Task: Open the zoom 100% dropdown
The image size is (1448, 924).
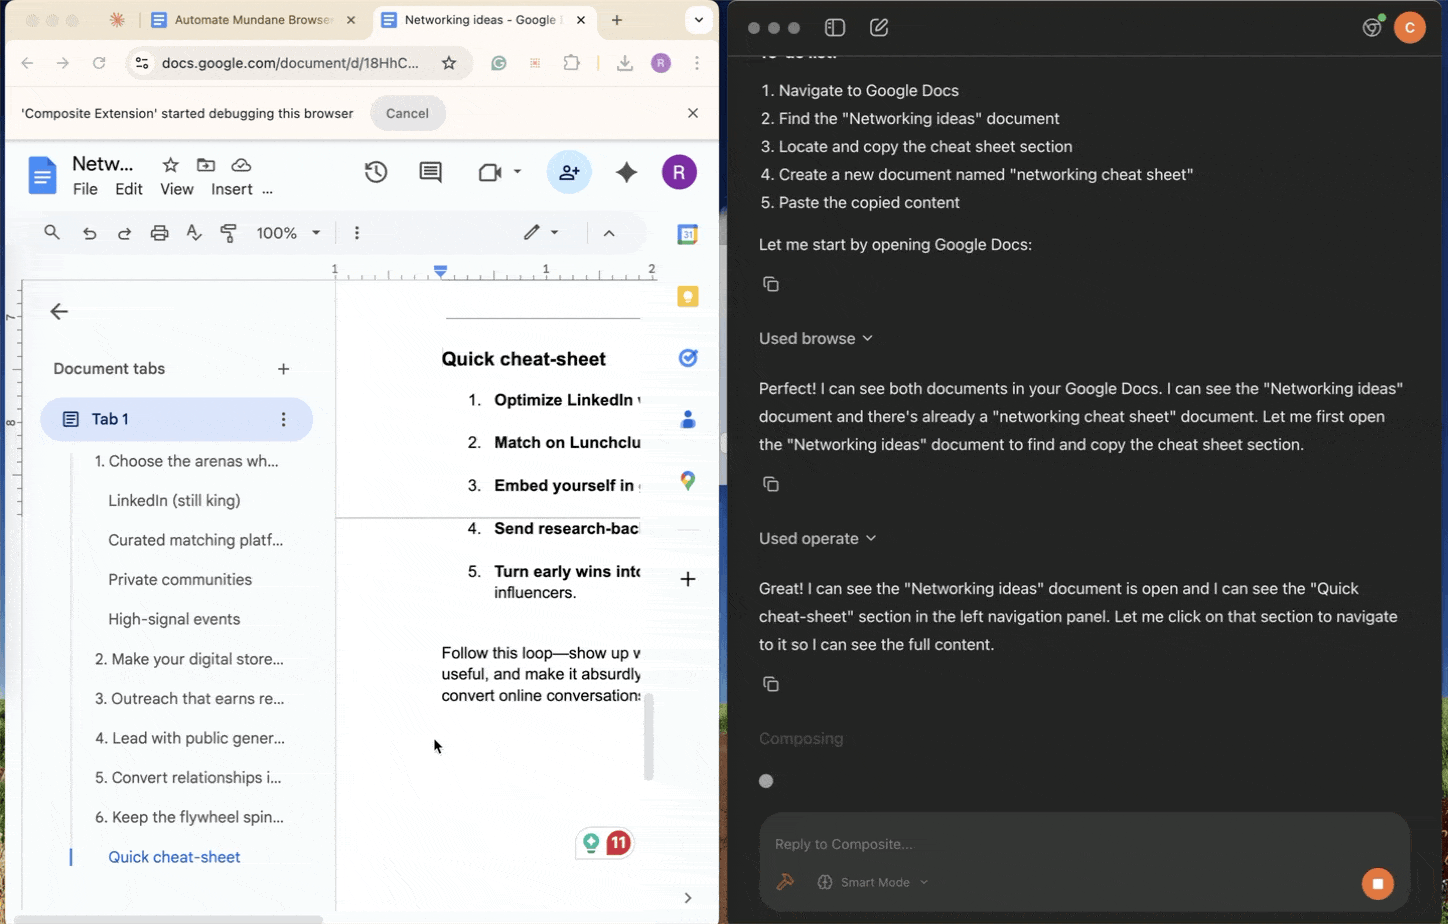Action: click(x=288, y=233)
